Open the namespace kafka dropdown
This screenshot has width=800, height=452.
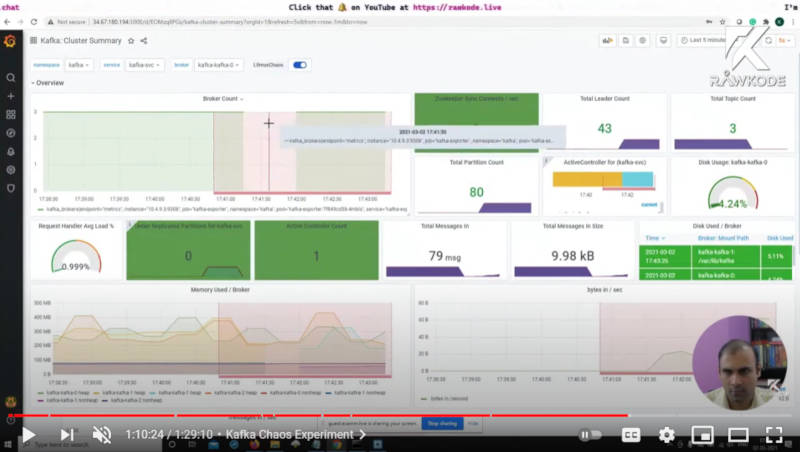coord(79,65)
